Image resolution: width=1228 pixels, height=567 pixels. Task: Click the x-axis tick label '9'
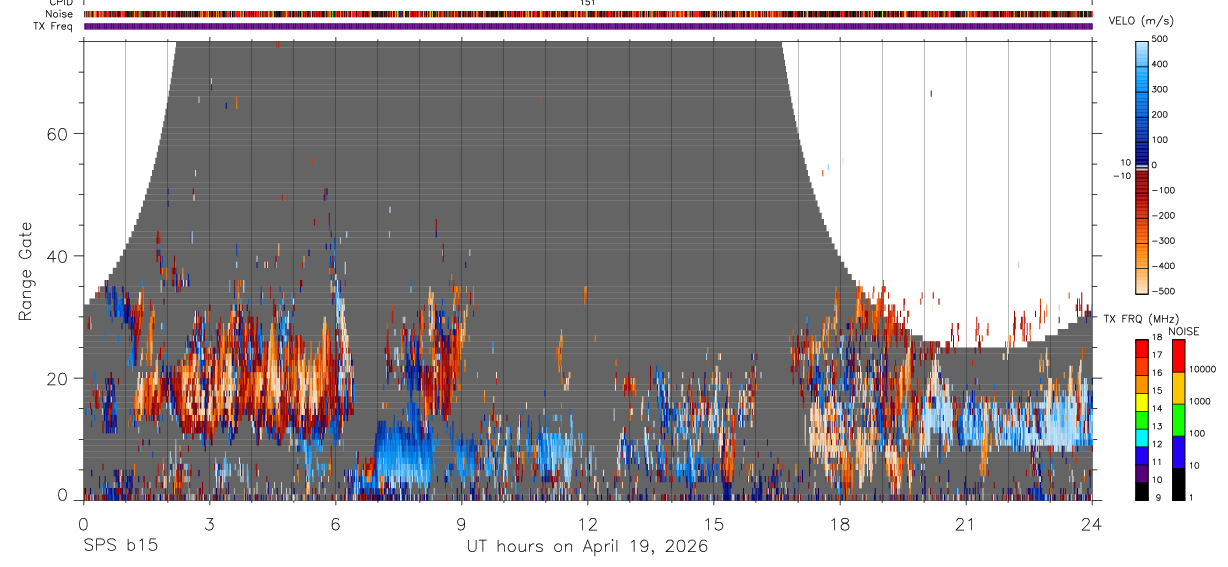click(x=462, y=523)
